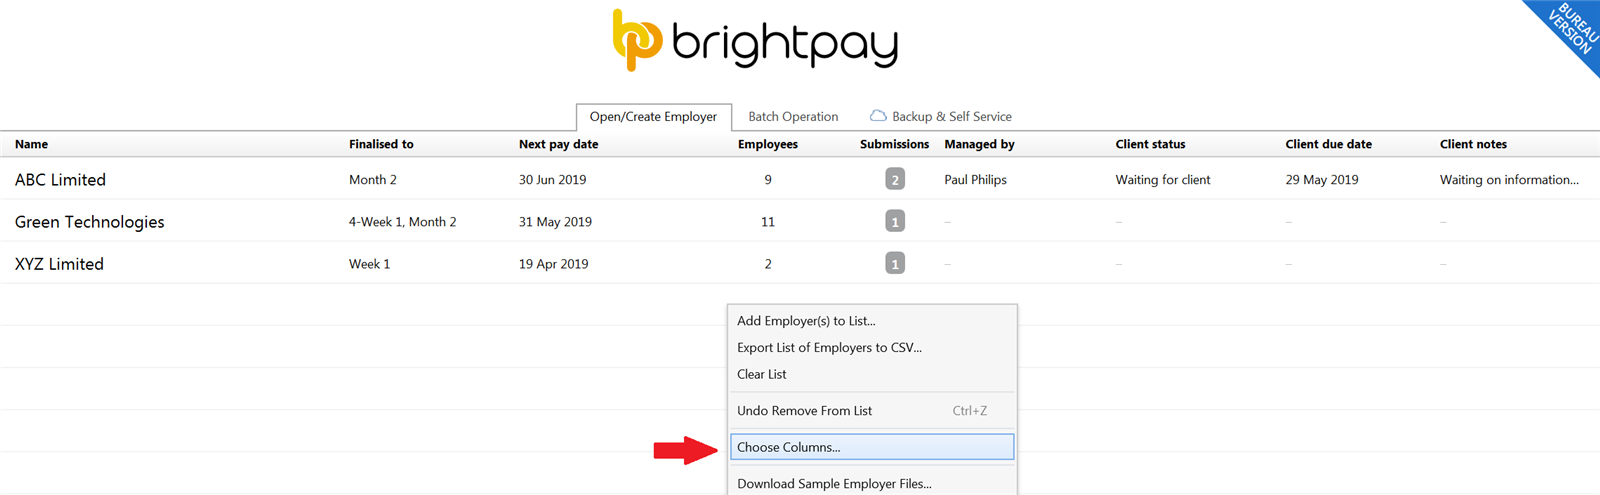The image size is (1600, 495).
Task: Open the Green Technologies employer
Action: coord(89,222)
